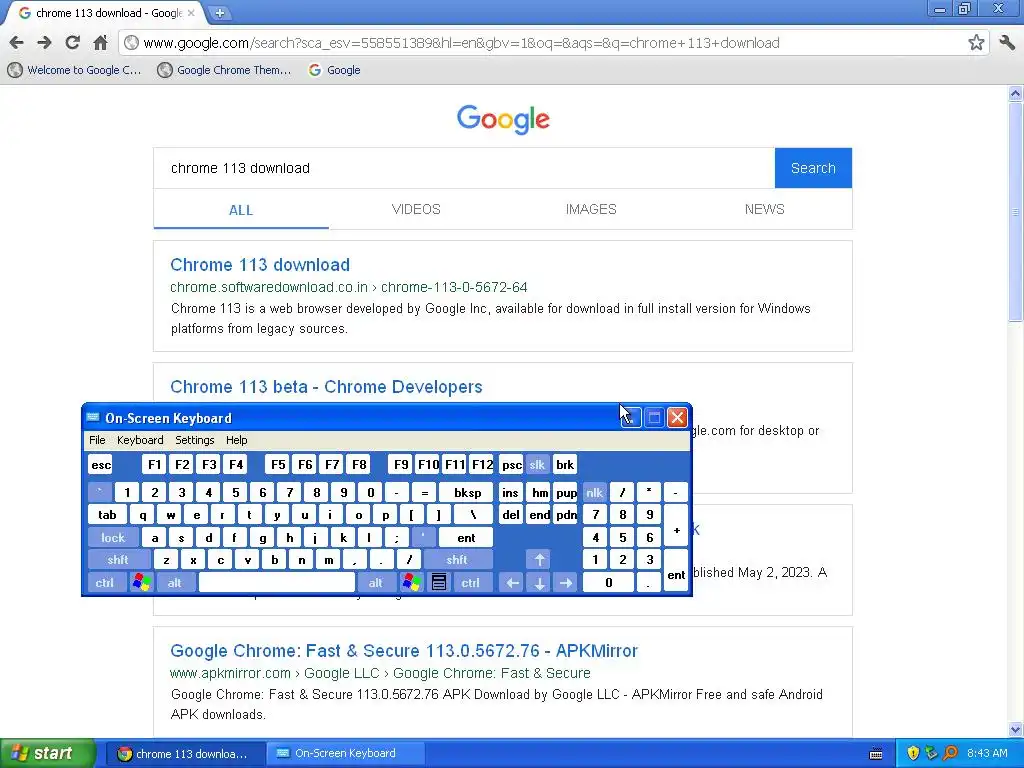Toggle scroll lock with the slk key
Image resolution: width=1024 pixels, height=768 pixels.
(537, 465)
